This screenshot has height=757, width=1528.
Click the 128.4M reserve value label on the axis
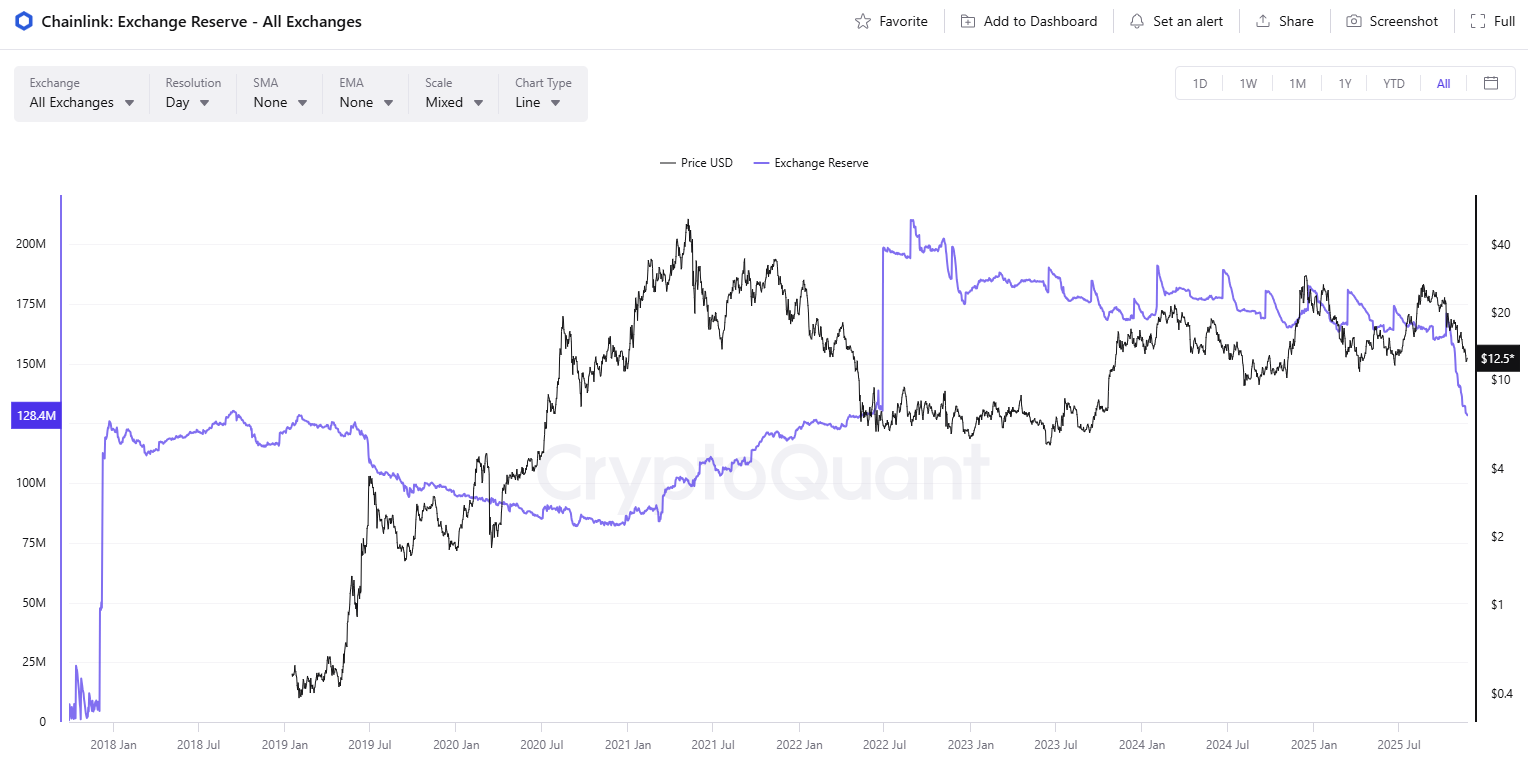coord(35,415)
